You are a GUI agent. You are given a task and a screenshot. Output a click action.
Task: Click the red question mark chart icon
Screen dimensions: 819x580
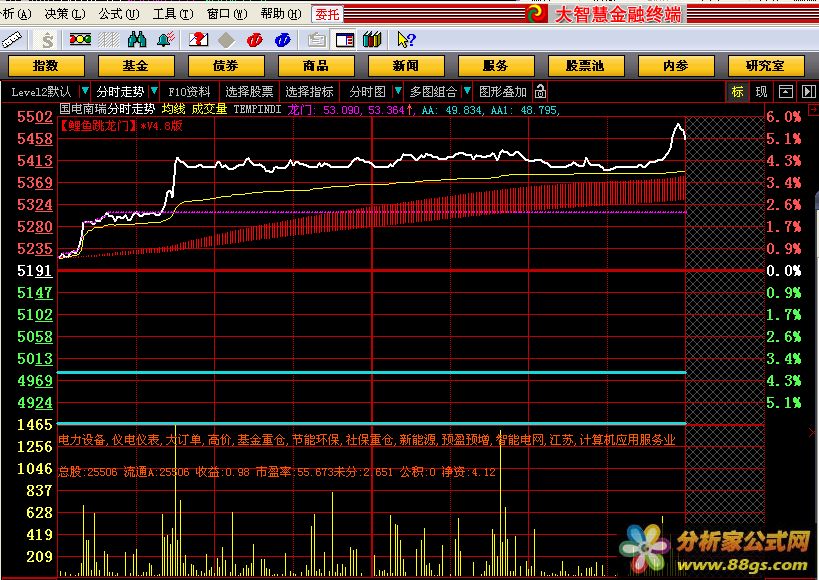198,39
